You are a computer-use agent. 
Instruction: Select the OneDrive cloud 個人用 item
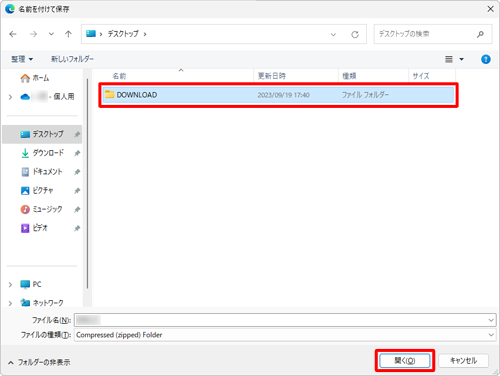(47, 97)
